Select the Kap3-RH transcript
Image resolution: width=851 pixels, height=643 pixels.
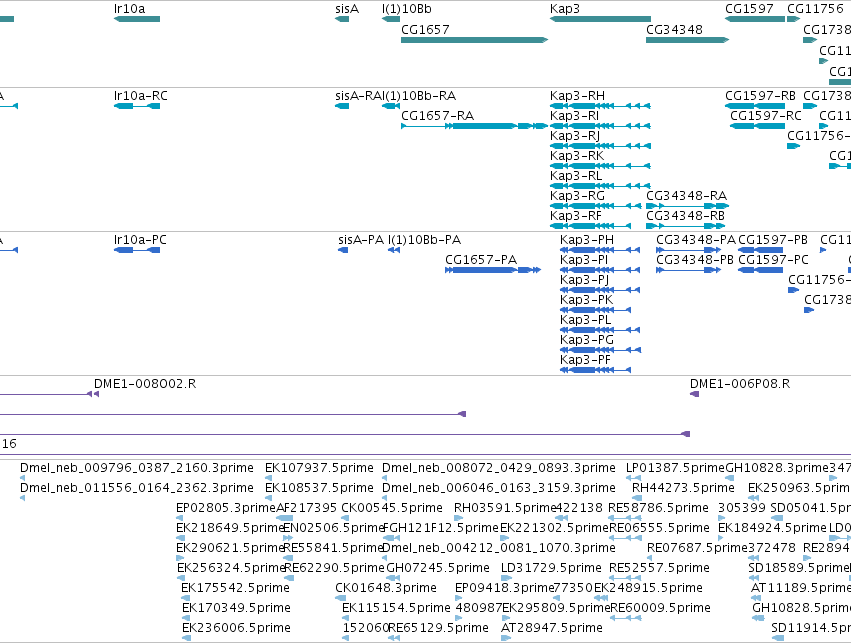(600, 106)
